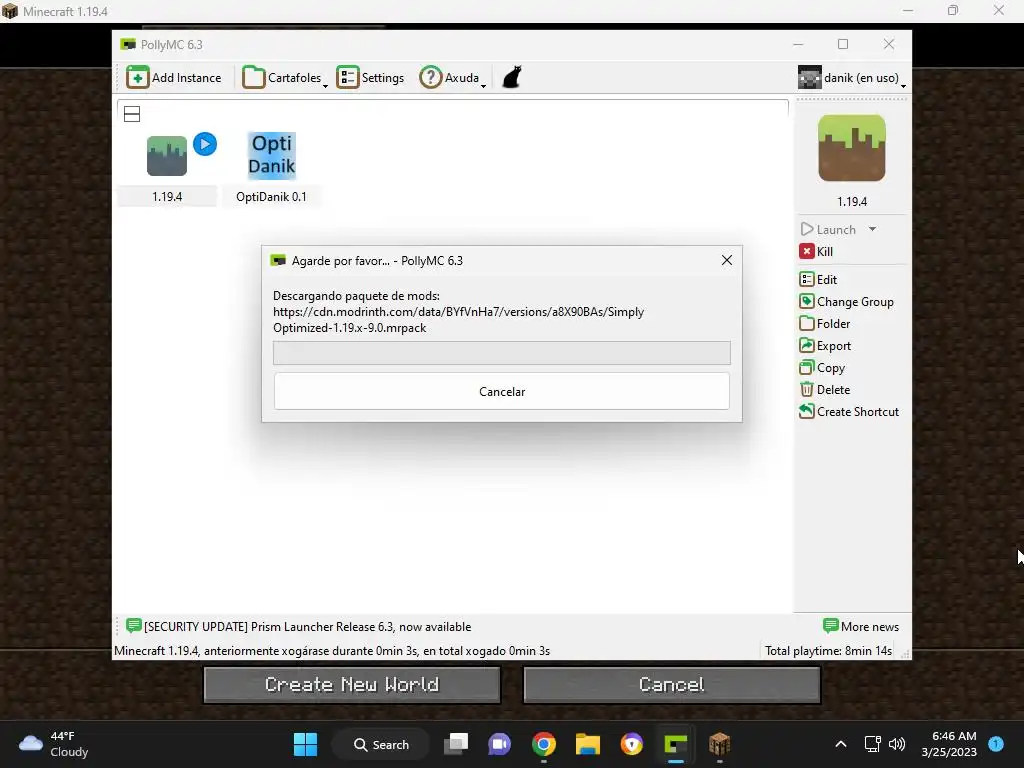The width and height of the screenshot is (1024, 768).
Task: Click the Total playtime status text
Action: (828, 651)
